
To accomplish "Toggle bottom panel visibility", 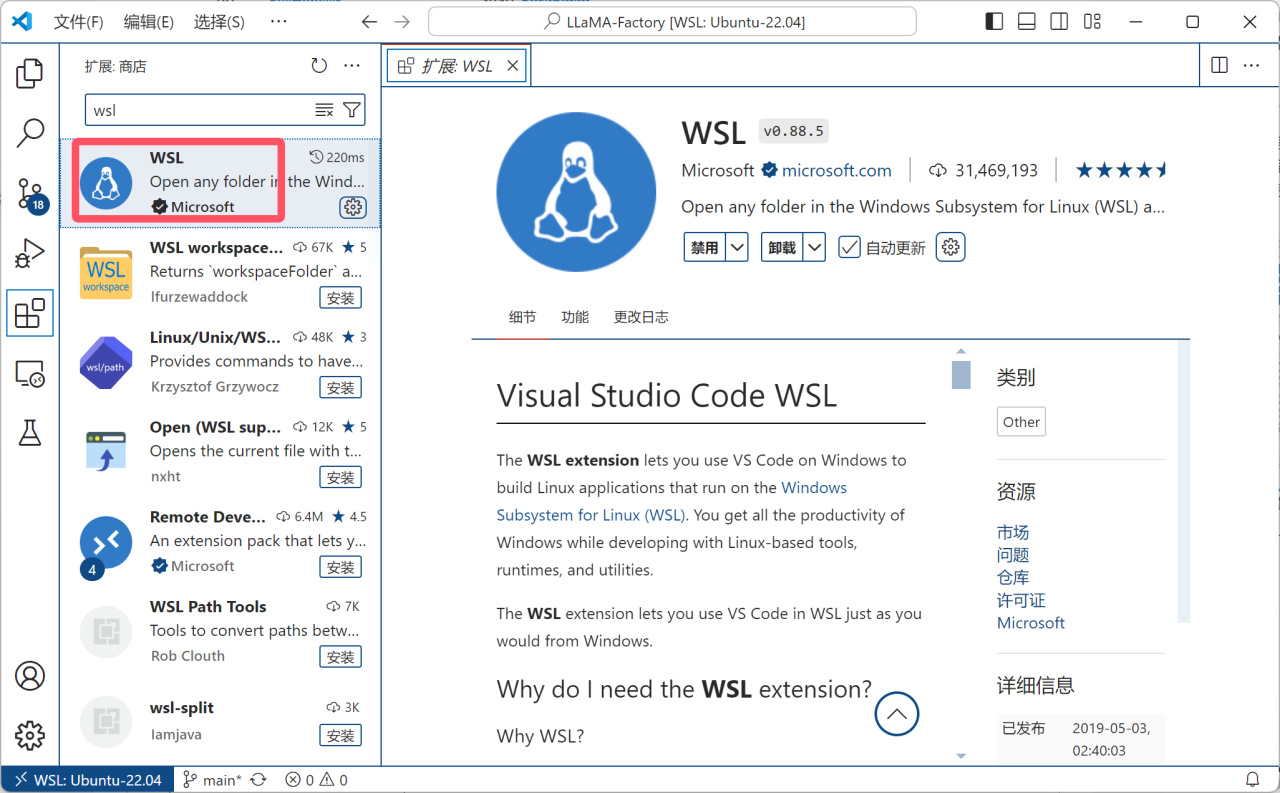I will coord(1027,22).
